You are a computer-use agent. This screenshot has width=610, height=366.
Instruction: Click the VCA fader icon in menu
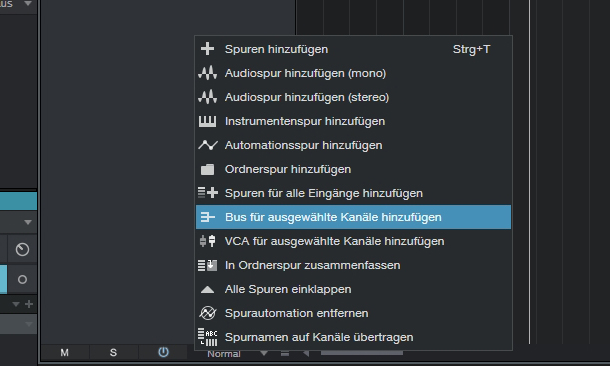207,241
